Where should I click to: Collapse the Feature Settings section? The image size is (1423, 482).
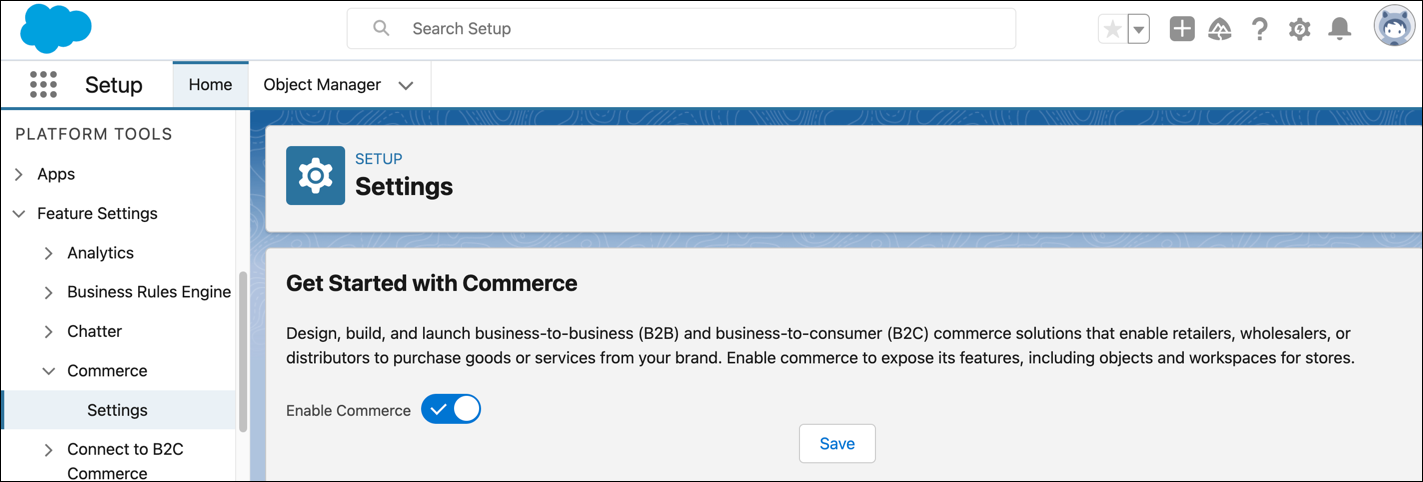coord(19,213)
